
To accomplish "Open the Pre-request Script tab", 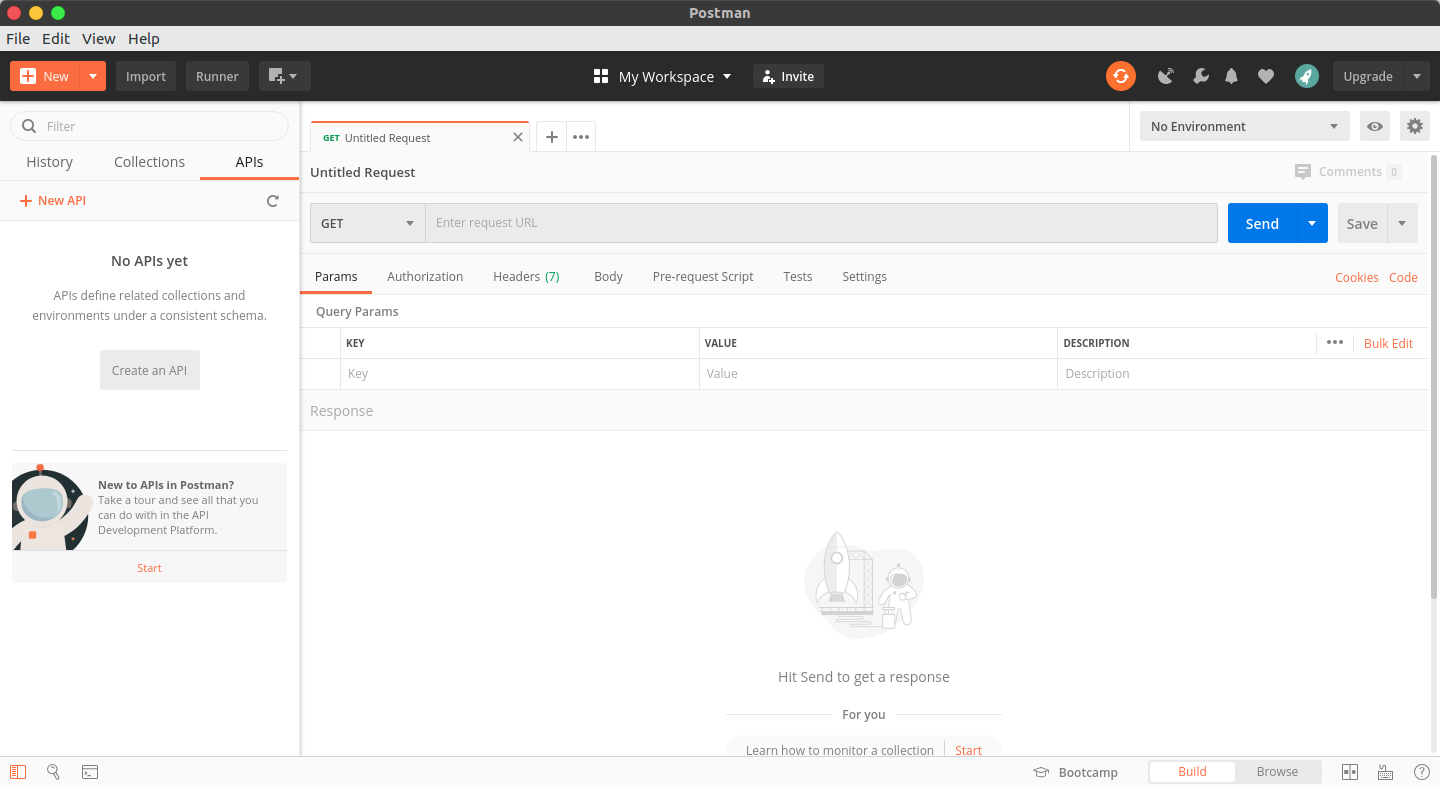I will pos(703,276).
